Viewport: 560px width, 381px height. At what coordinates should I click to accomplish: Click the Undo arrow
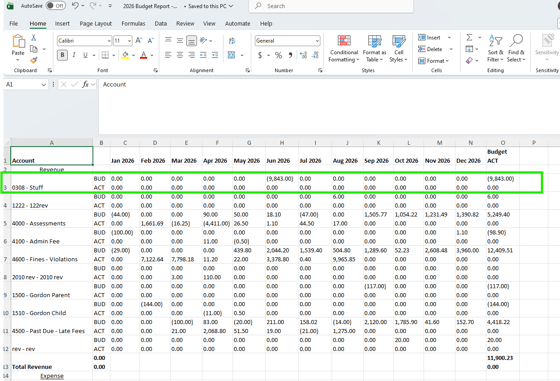(75, 6)
